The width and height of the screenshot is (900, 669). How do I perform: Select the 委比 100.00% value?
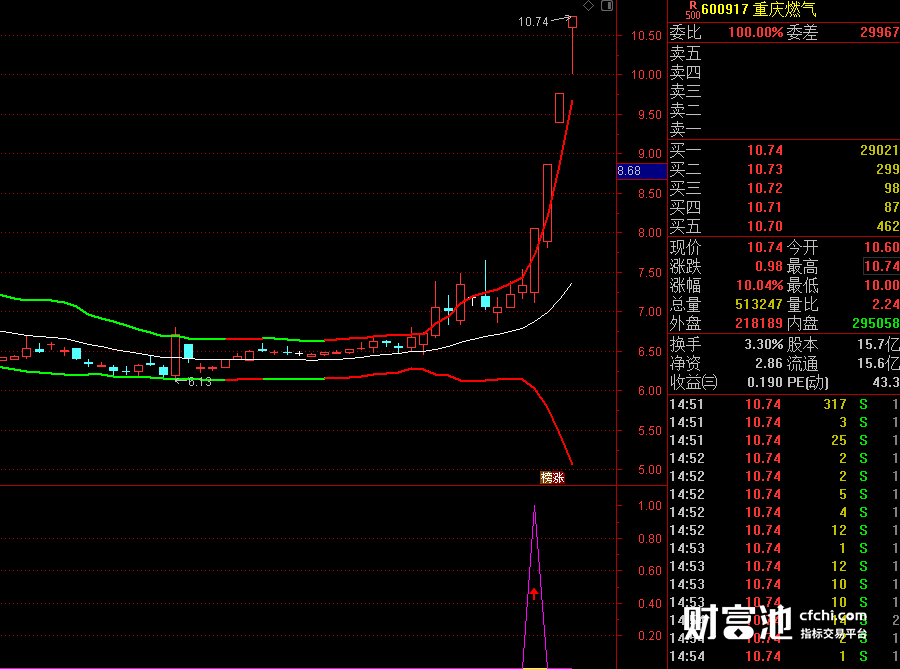pos(755,32)
